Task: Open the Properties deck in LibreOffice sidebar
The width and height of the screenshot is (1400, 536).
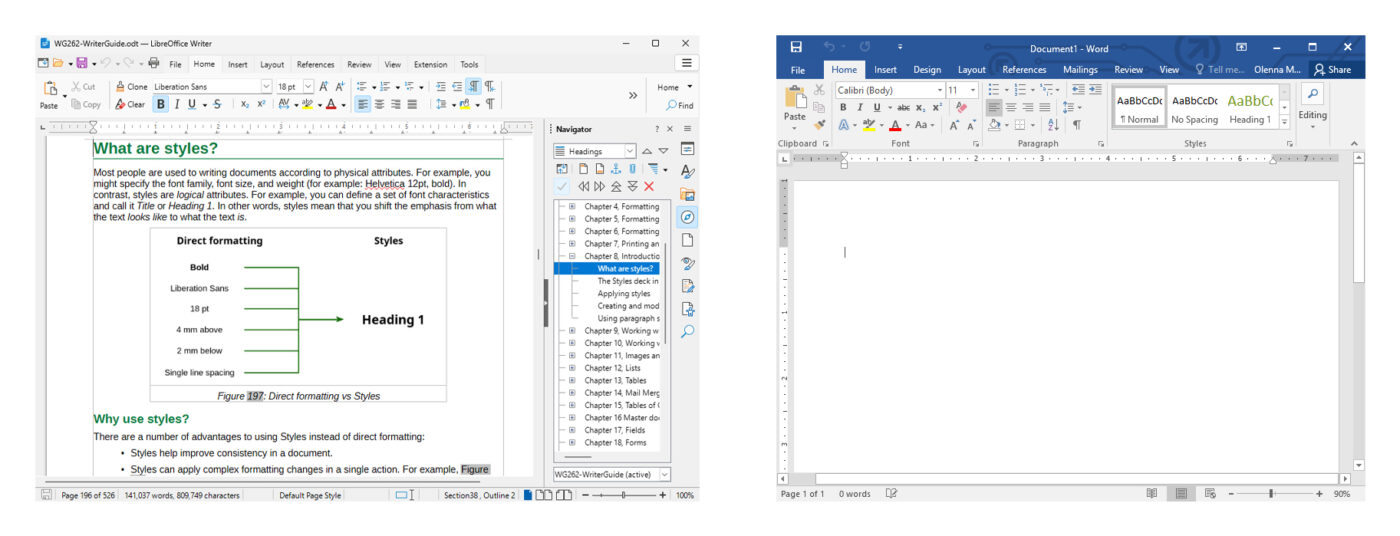Action: 687,149
